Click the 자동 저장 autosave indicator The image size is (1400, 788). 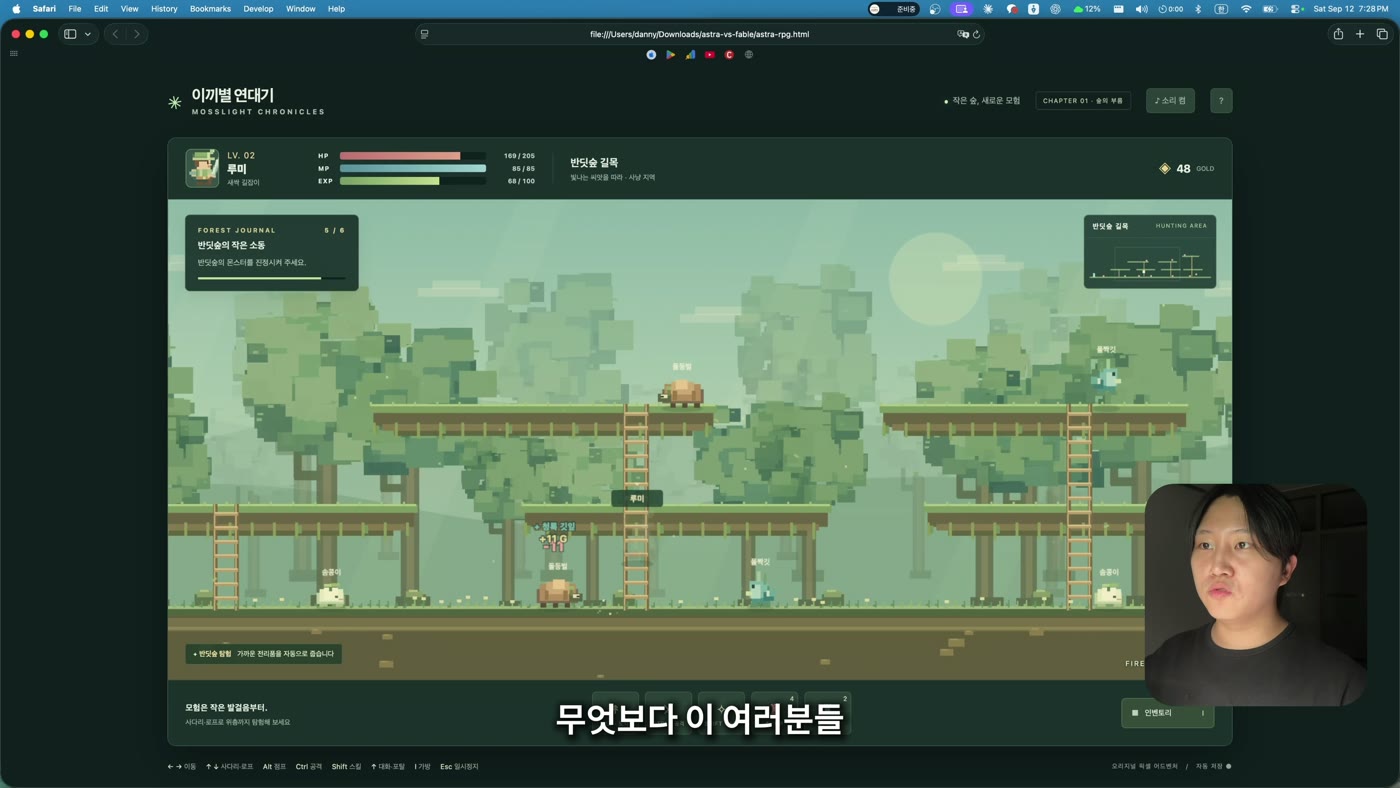click(x=1214, y=766)
